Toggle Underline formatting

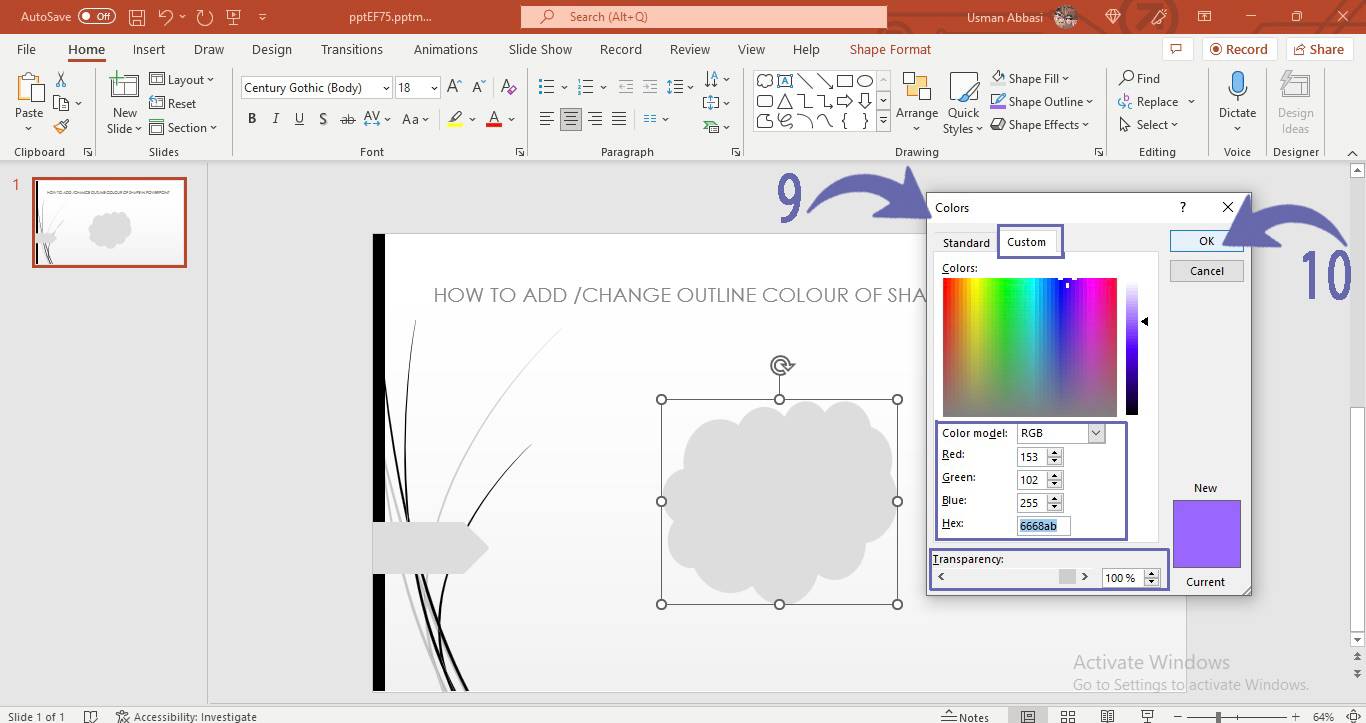point(299,119)
